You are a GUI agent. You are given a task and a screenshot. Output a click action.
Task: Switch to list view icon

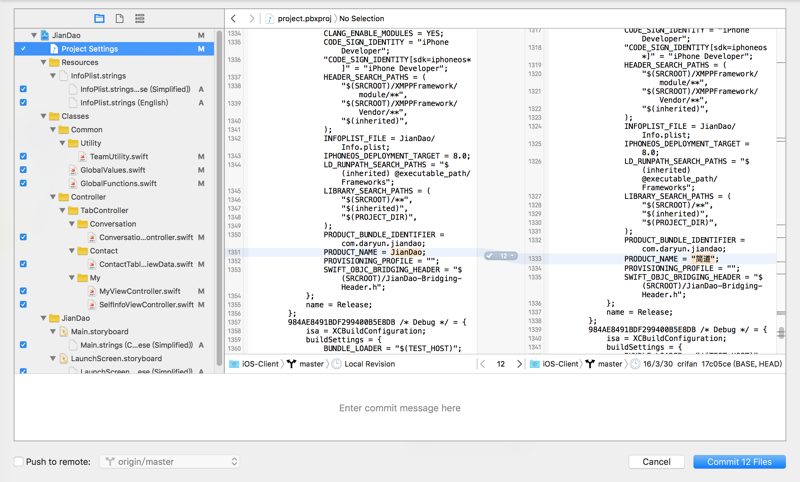(x=139, y=18)
